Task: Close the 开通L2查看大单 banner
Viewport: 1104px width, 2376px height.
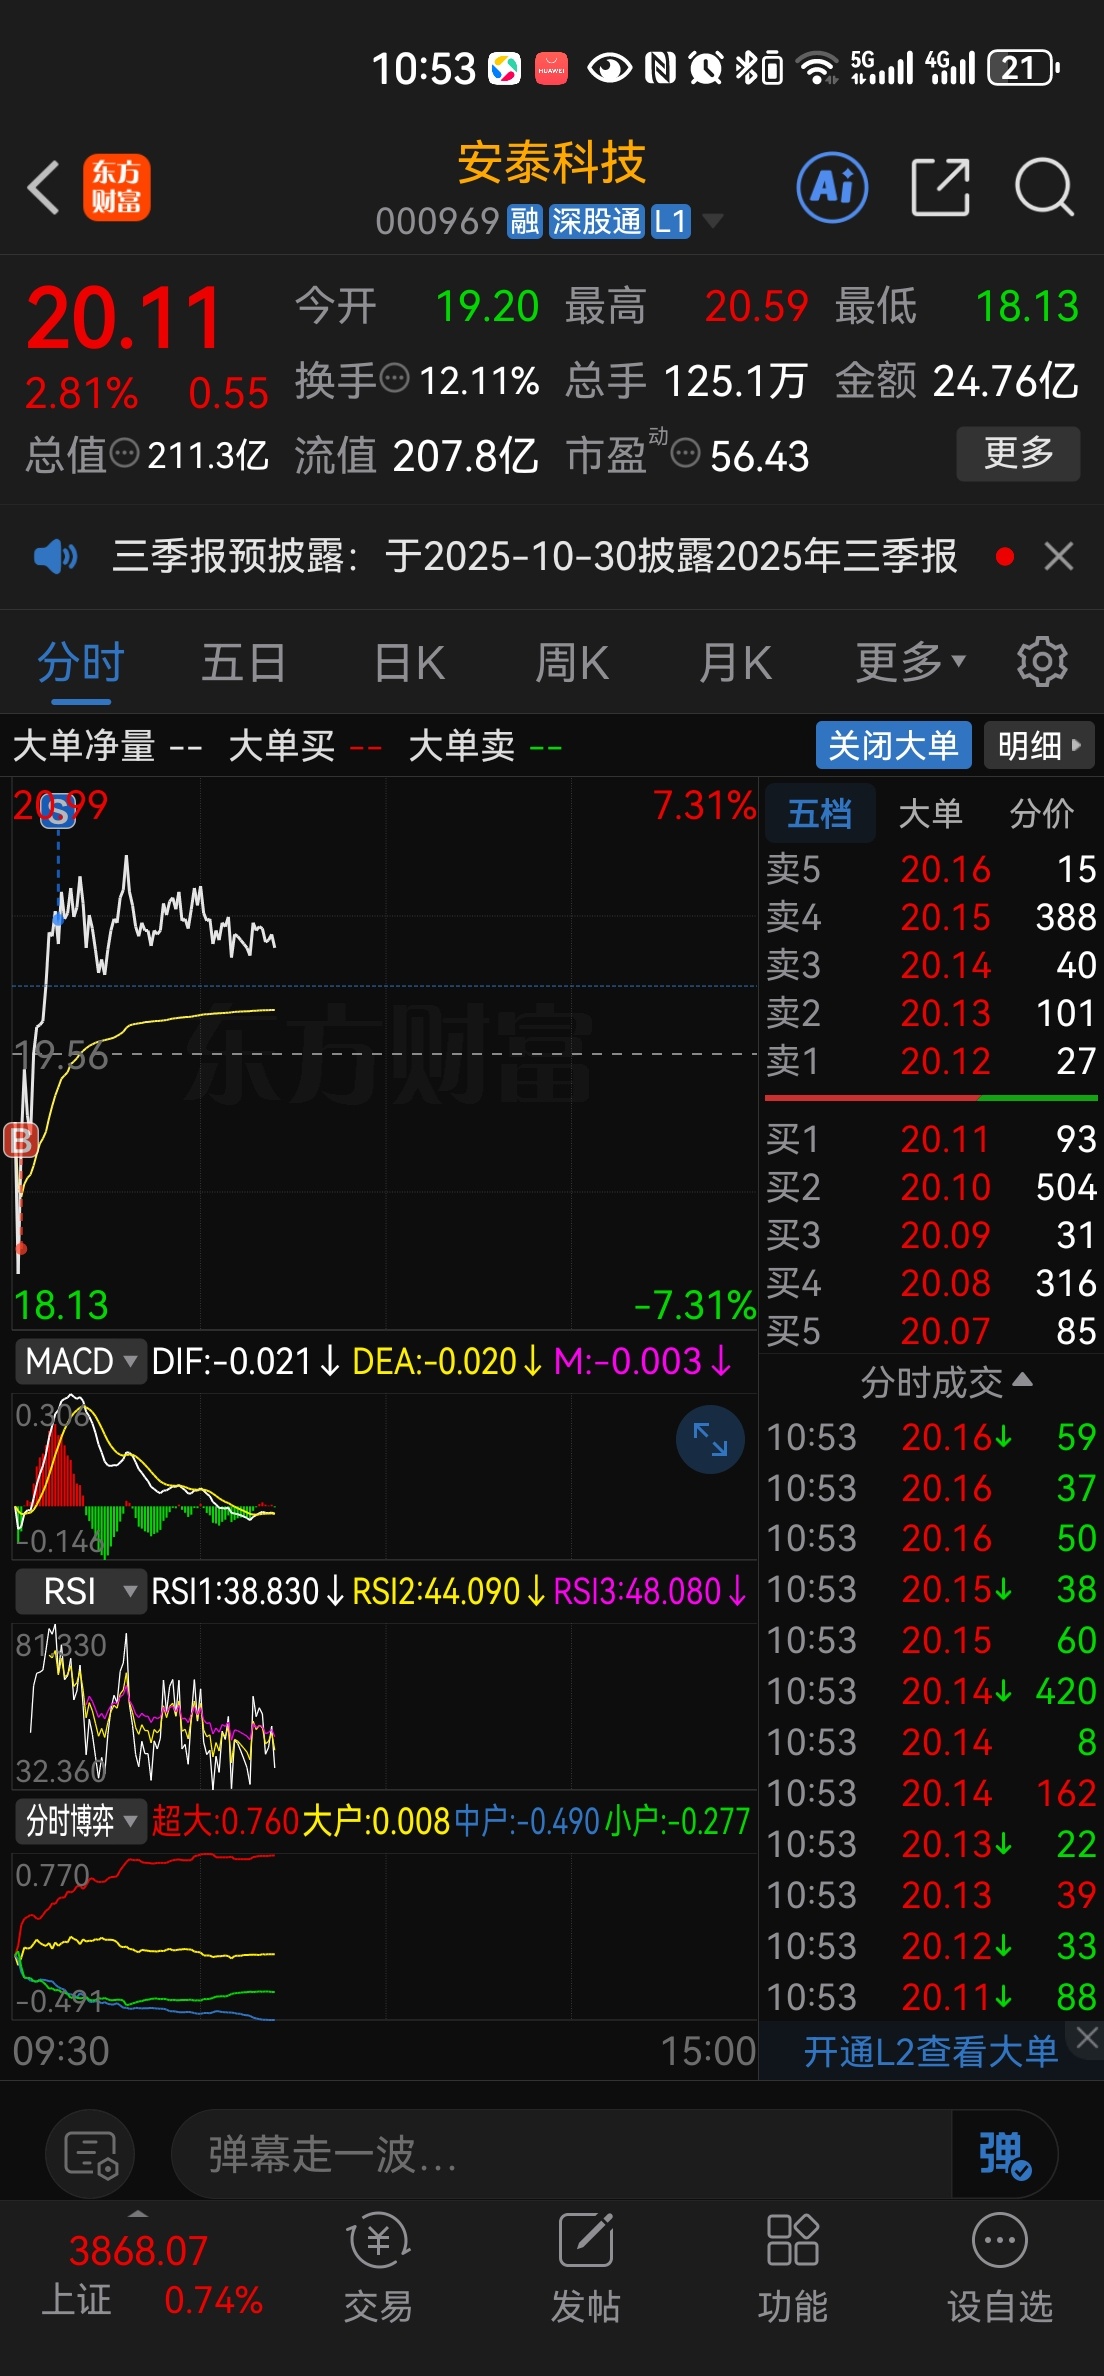Action: click(1087, 2038)
